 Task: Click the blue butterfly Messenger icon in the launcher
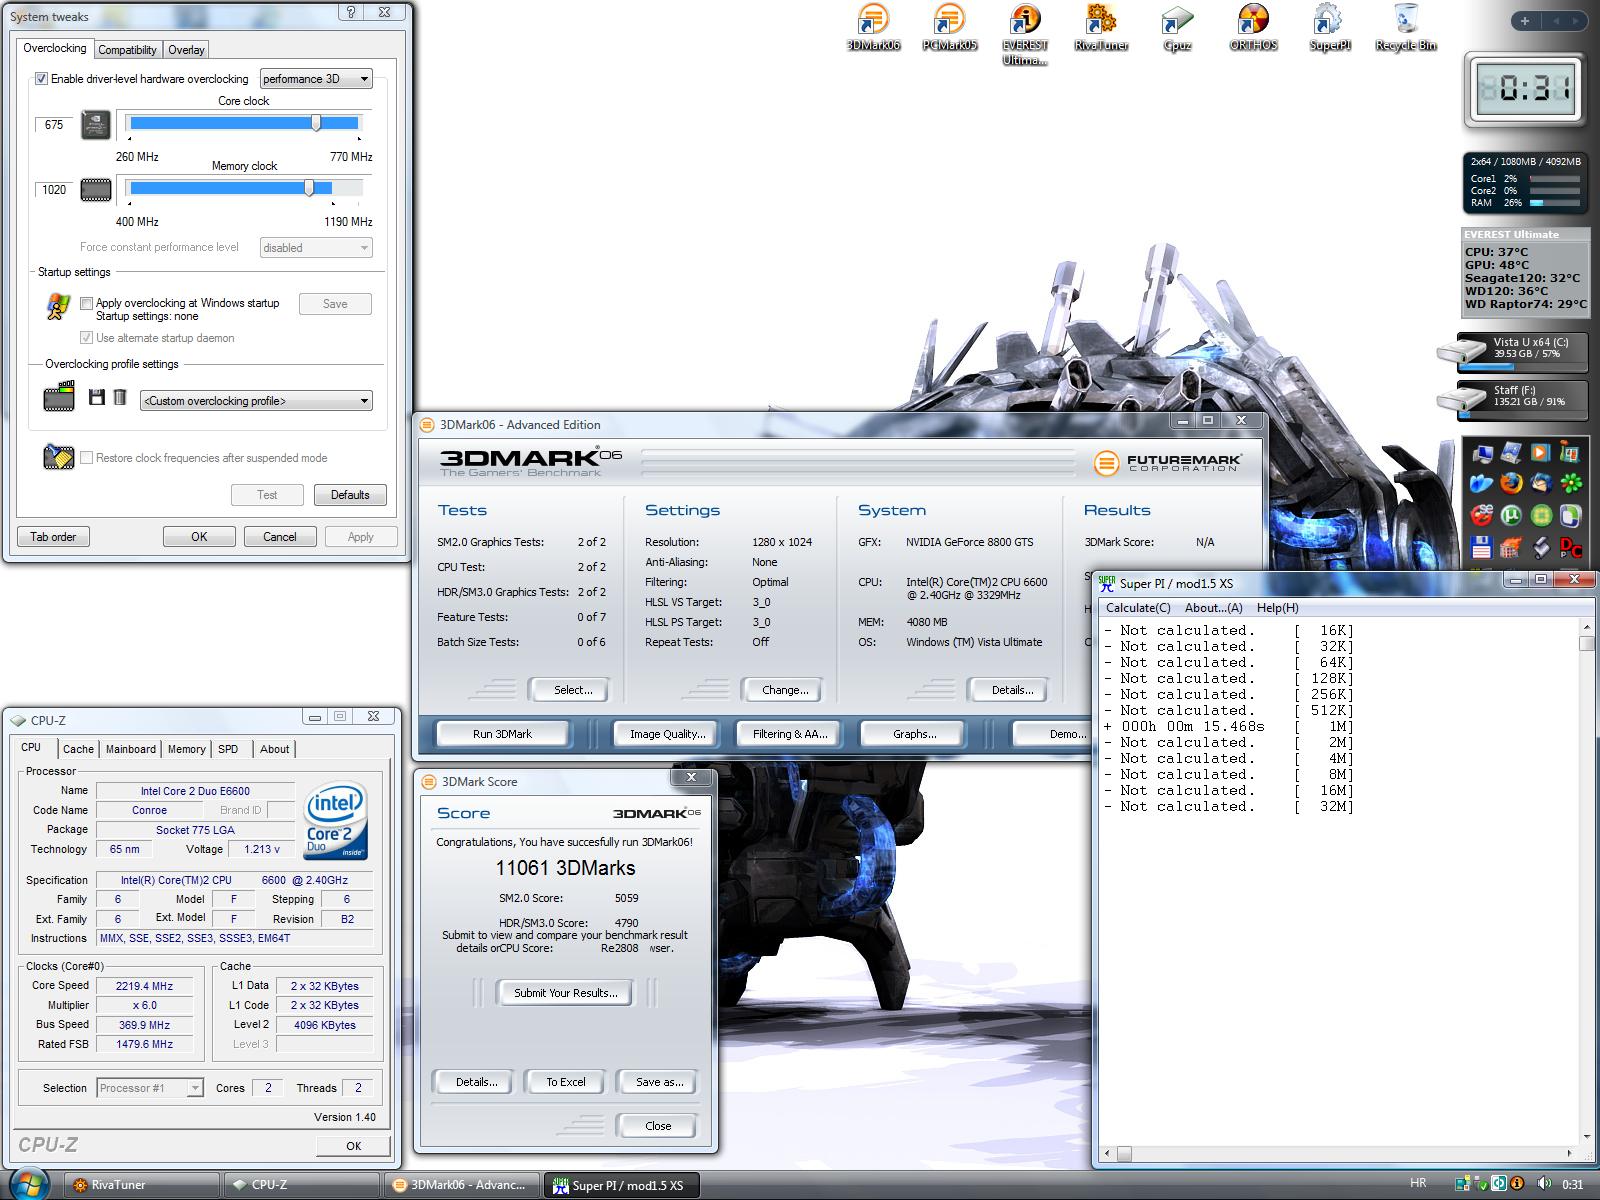click(1481, 484)
